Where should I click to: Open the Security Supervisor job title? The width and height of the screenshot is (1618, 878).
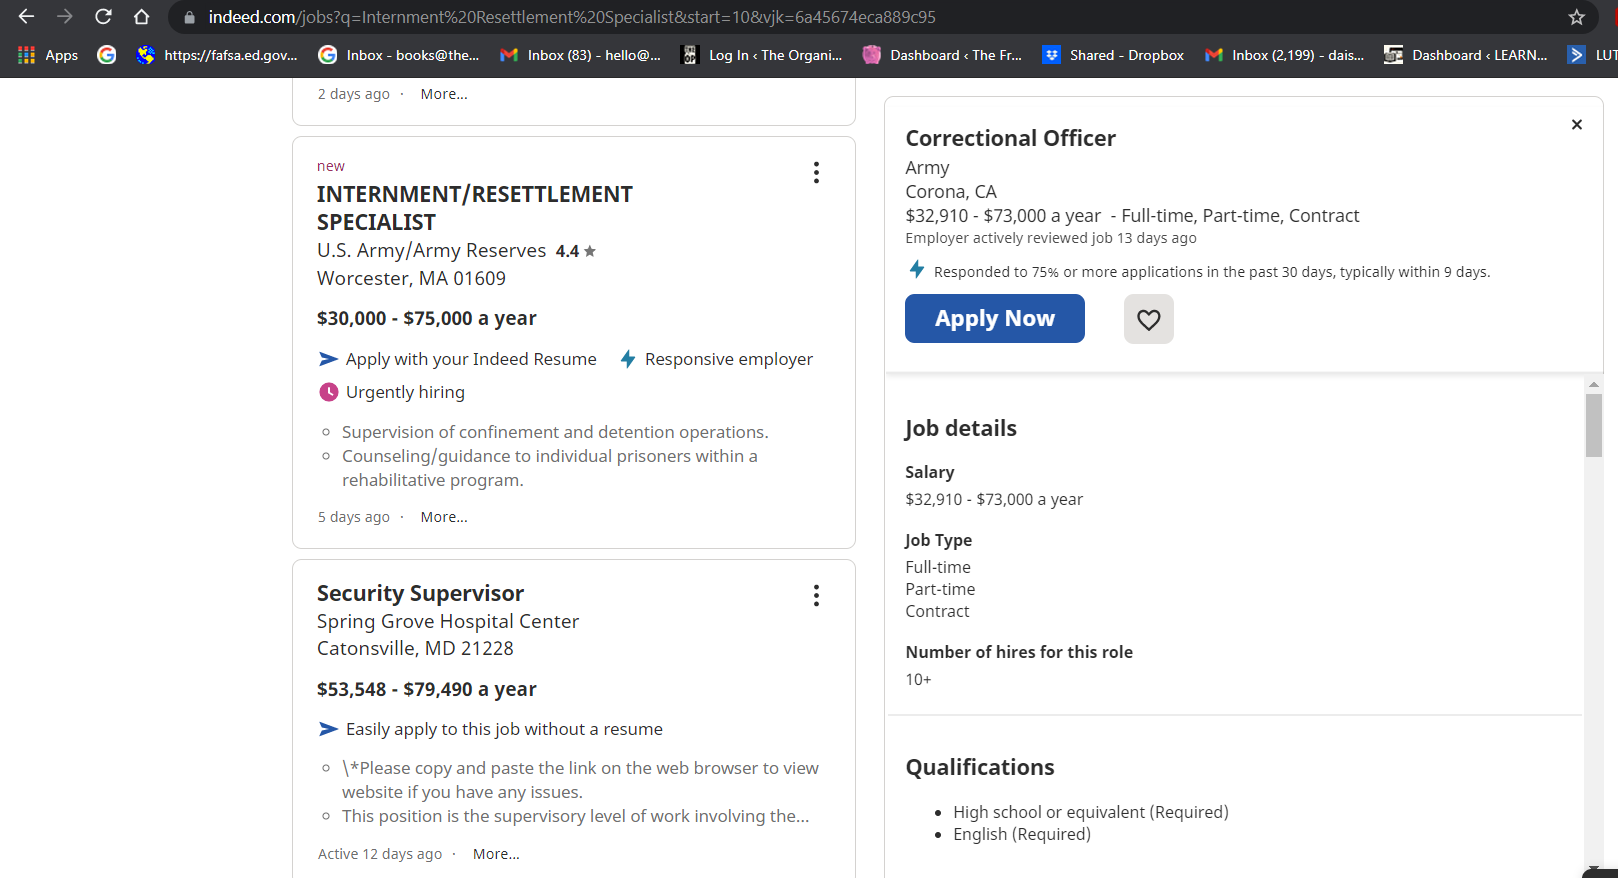(420, 593)
